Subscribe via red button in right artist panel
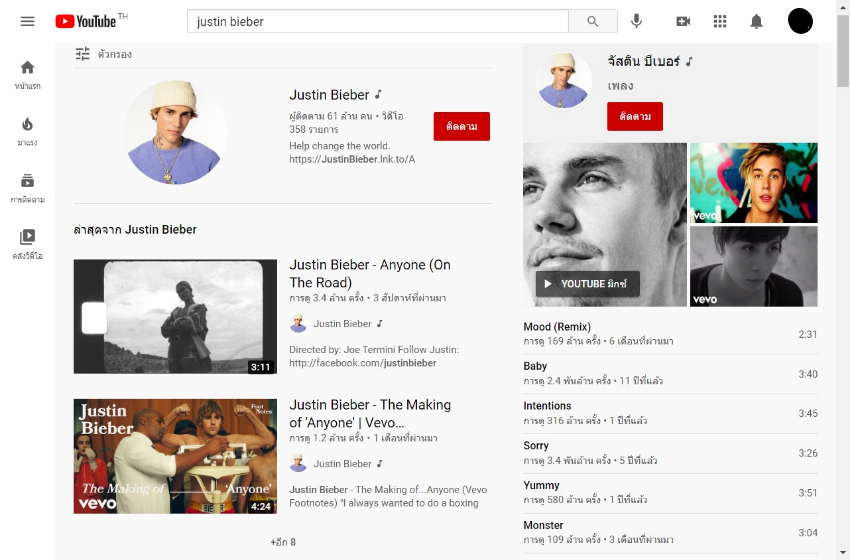This screenshot has width=850, height=560. click(x=635, y=116)
